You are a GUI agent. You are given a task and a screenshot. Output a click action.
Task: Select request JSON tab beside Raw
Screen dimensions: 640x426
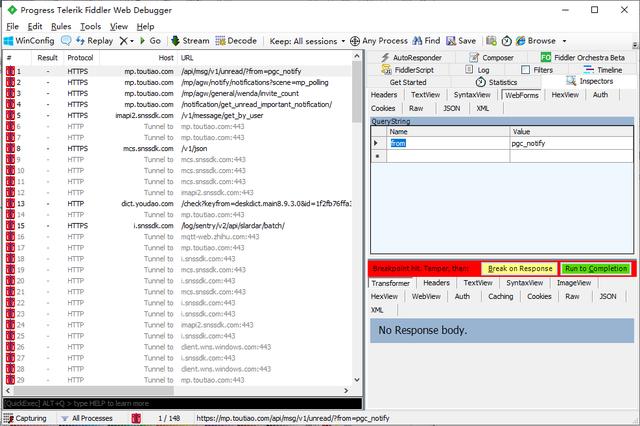(x=451, y=108)
